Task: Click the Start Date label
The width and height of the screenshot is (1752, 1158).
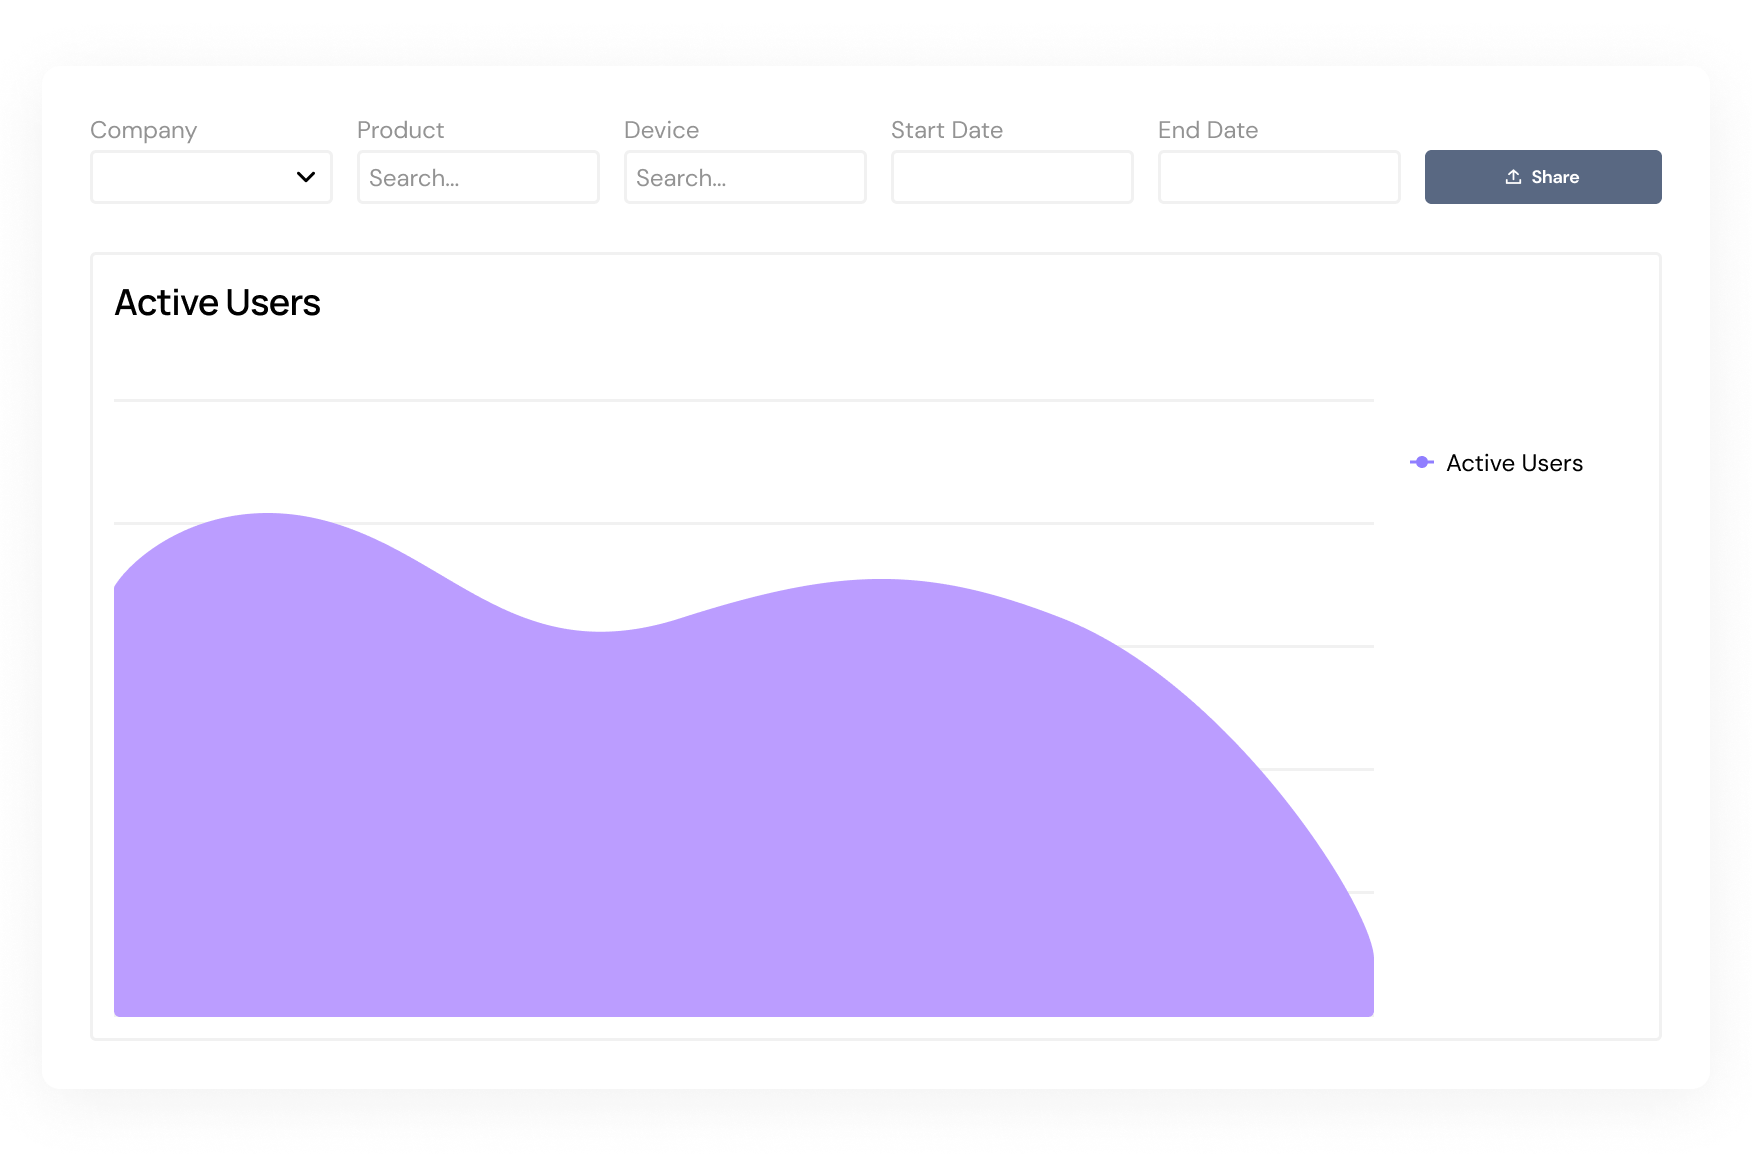Action: [x=947, y=130]
